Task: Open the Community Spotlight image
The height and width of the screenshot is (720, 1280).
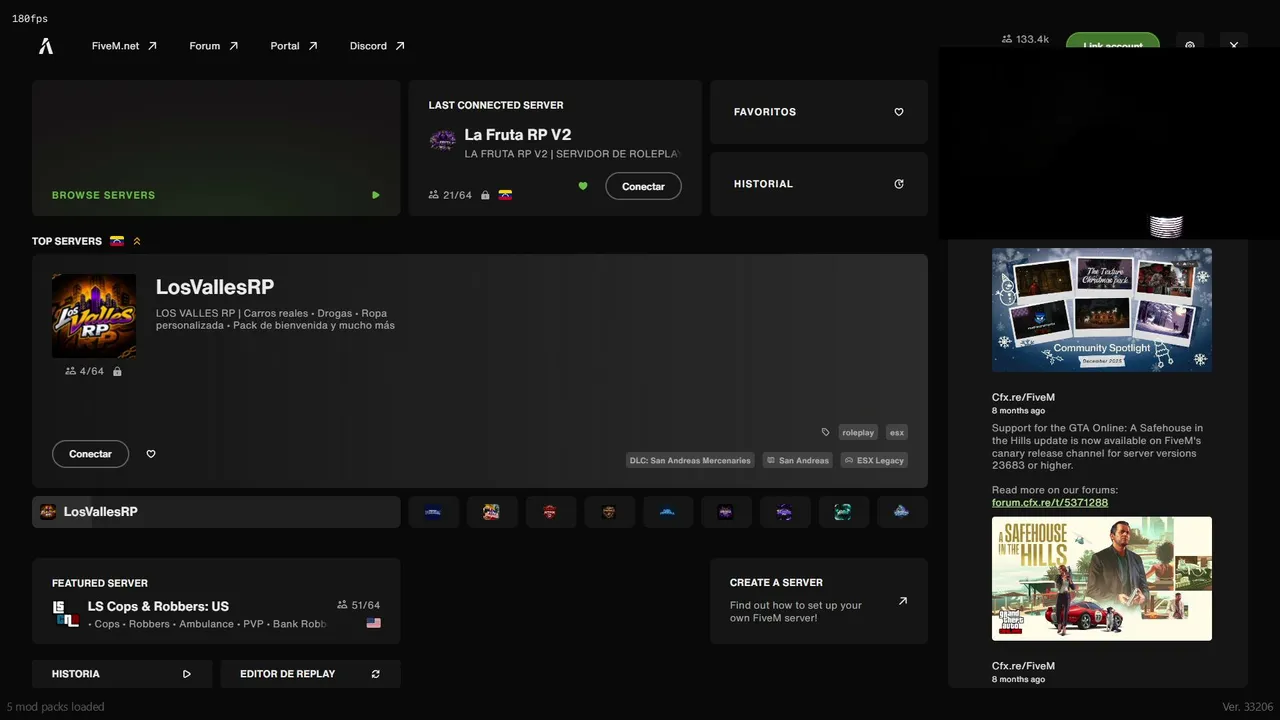Action: pyautogui.click(x=1102, y=310)
